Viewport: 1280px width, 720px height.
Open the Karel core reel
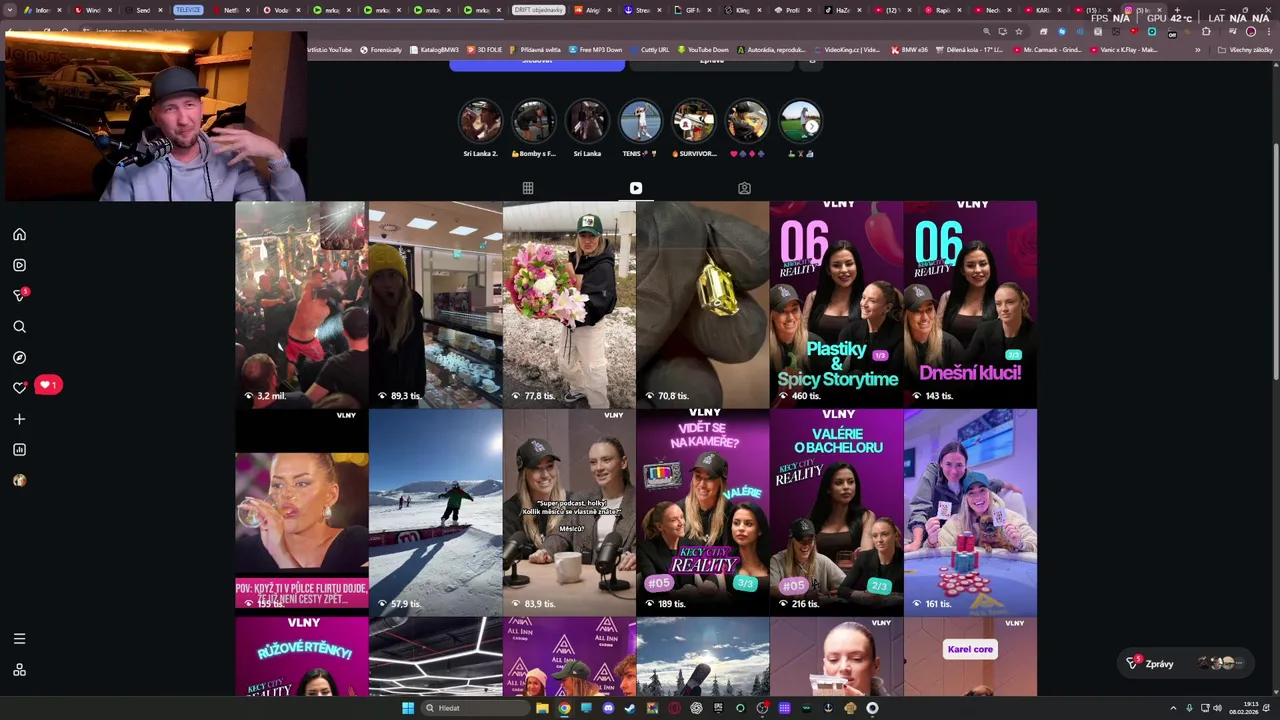click(x=970, y=657)
